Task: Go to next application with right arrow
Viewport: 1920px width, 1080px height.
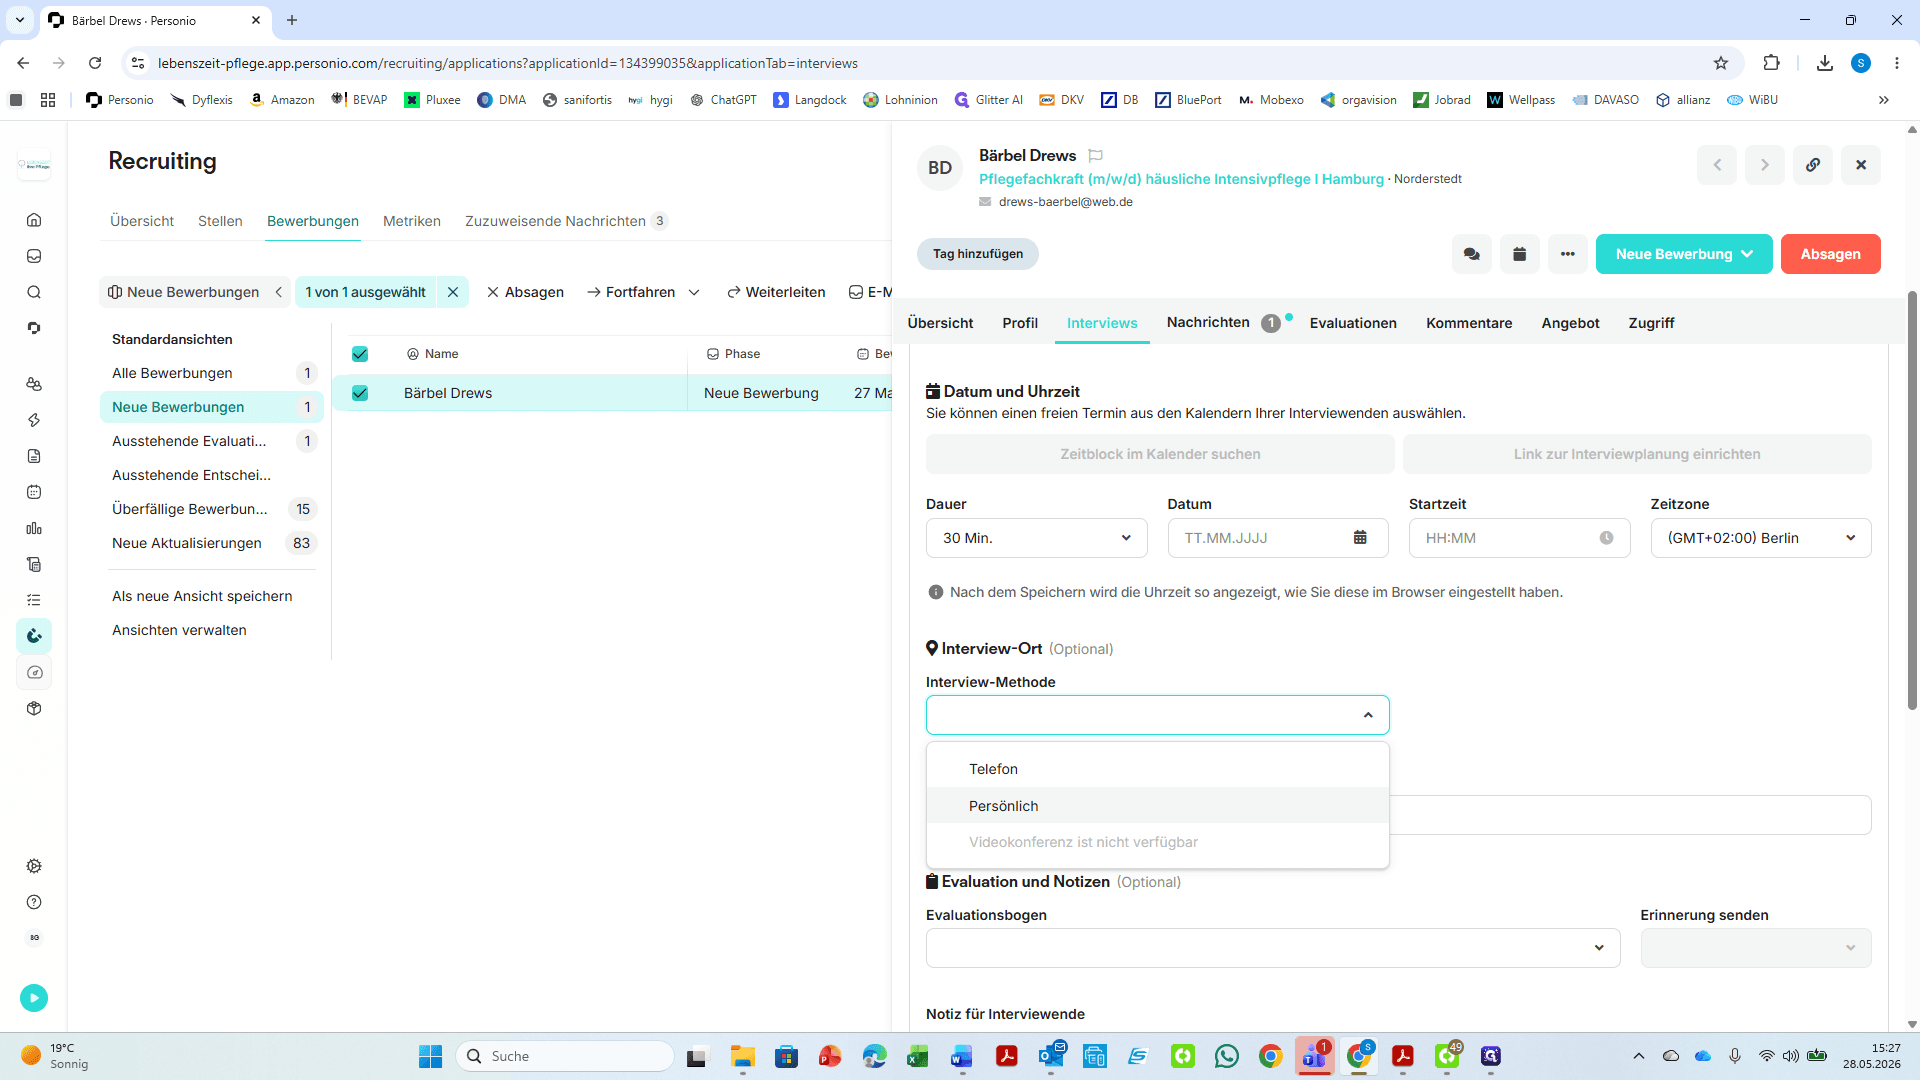Action: [1765, 165]
